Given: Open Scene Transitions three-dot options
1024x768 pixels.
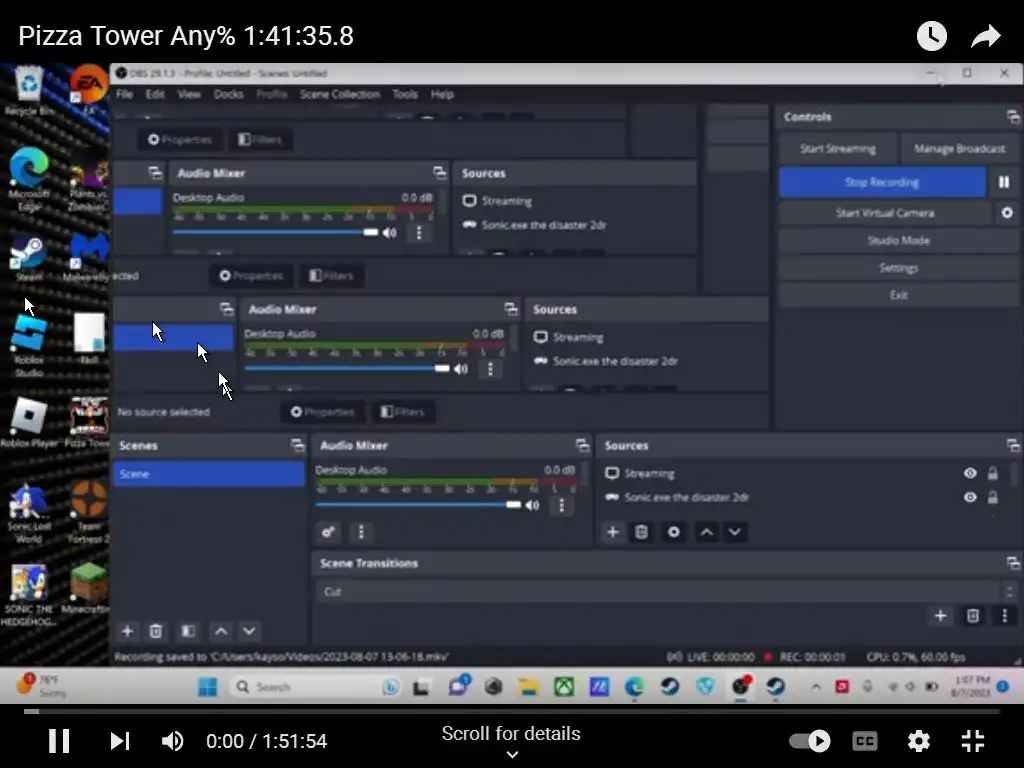Looking at the screenshot, I should [1004, 616].
